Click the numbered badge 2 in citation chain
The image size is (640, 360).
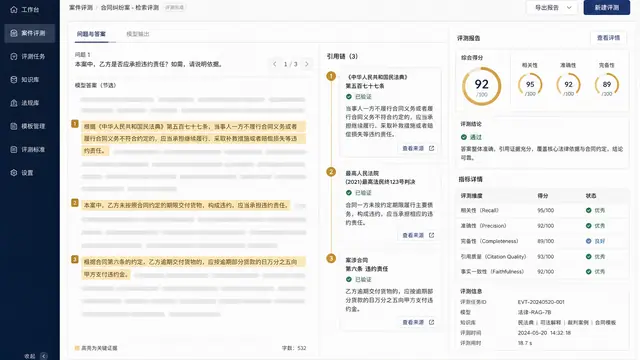331,172
